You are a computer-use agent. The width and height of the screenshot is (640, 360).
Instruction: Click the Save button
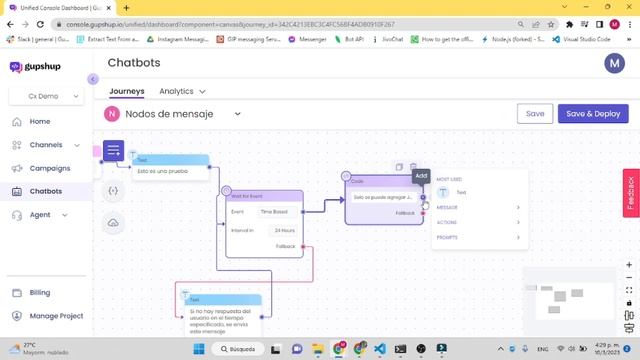[535, 113]
